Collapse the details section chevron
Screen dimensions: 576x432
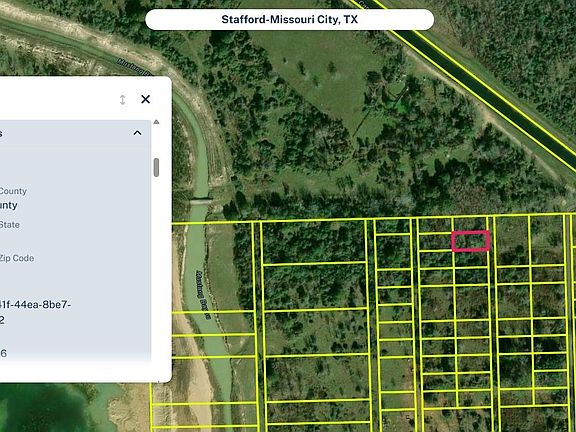(x=137, y=133)
